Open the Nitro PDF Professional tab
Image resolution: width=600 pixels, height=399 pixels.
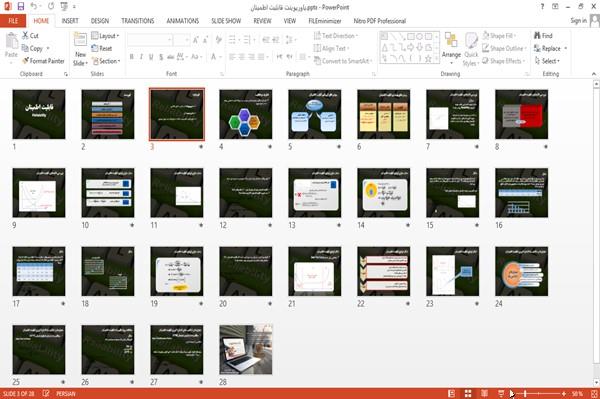tap(380, 21)
